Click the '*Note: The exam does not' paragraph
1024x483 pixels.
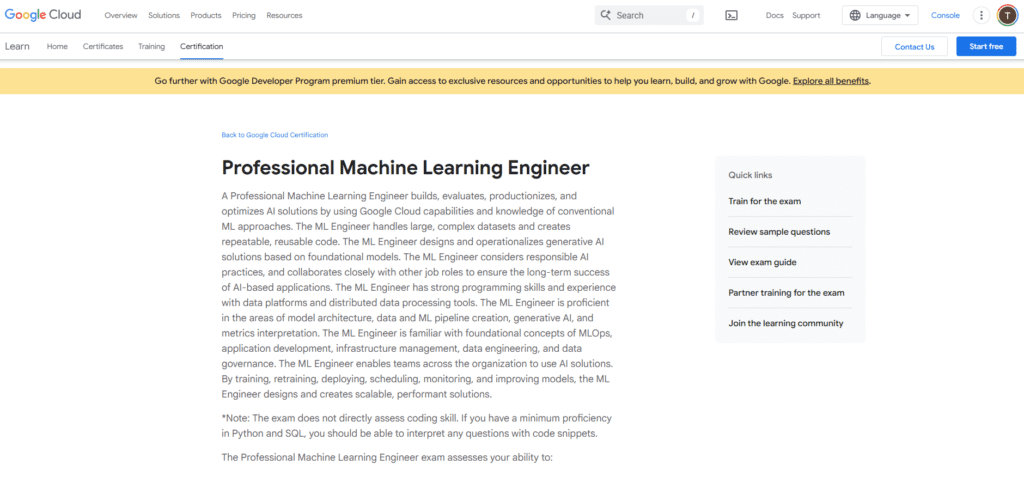pos(417,426)
